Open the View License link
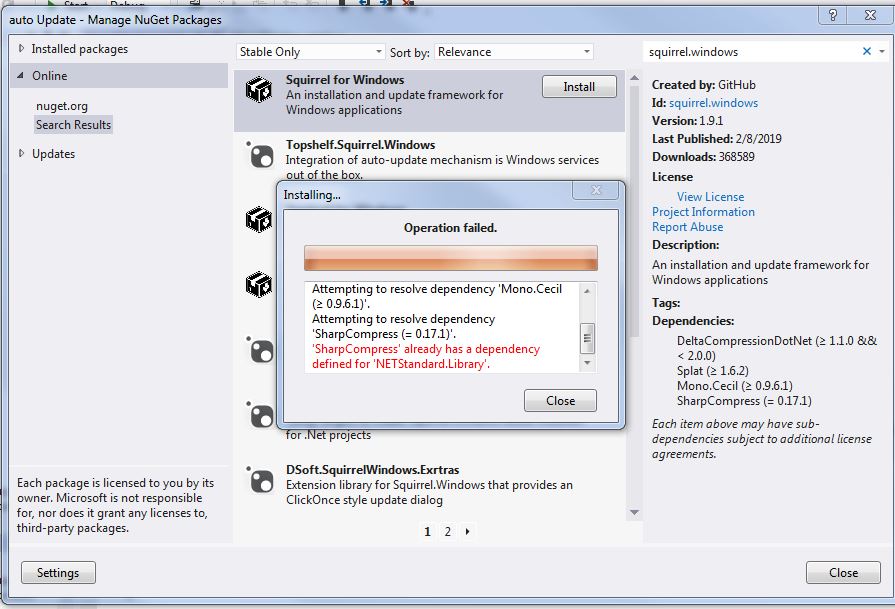Viewport: 895px width, 609px height. (x=710, y=196)
